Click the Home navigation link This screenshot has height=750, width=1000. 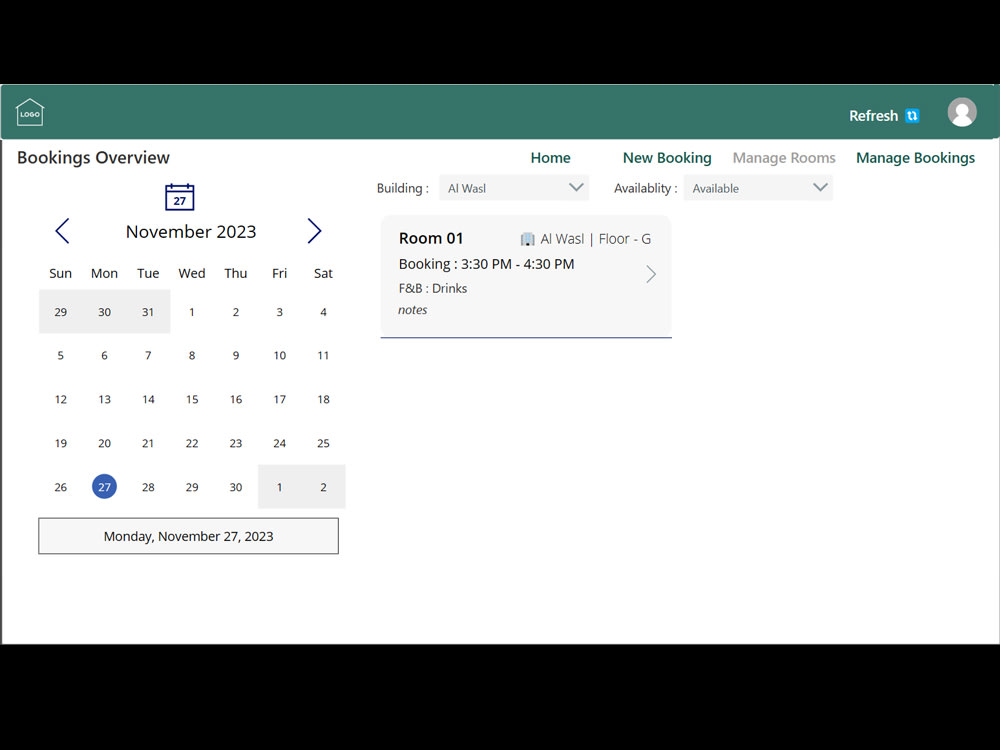(x=550, y=157)
